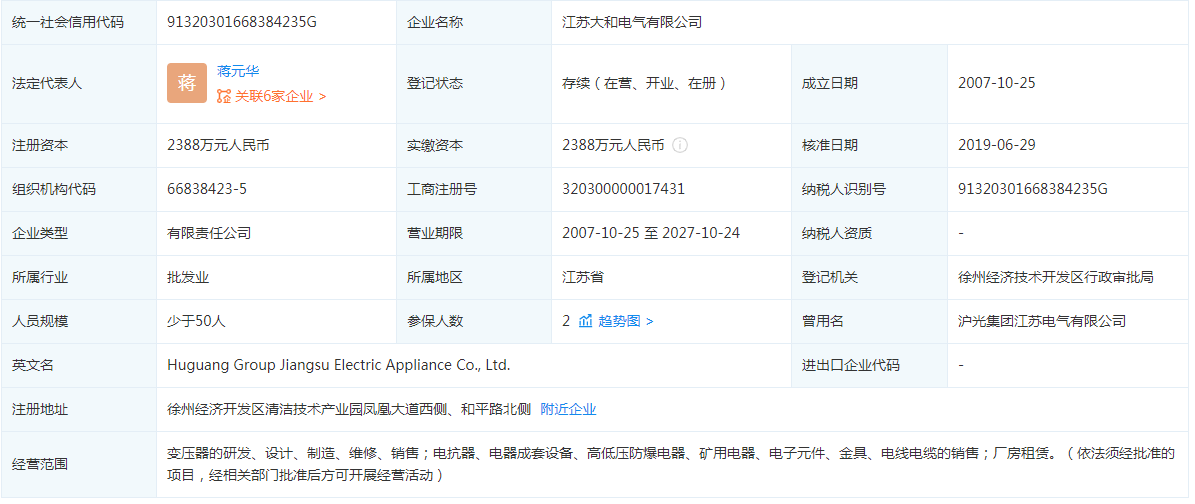
Task: Click the orange 蒋 avatar icon
Action: tap(187, 83)
